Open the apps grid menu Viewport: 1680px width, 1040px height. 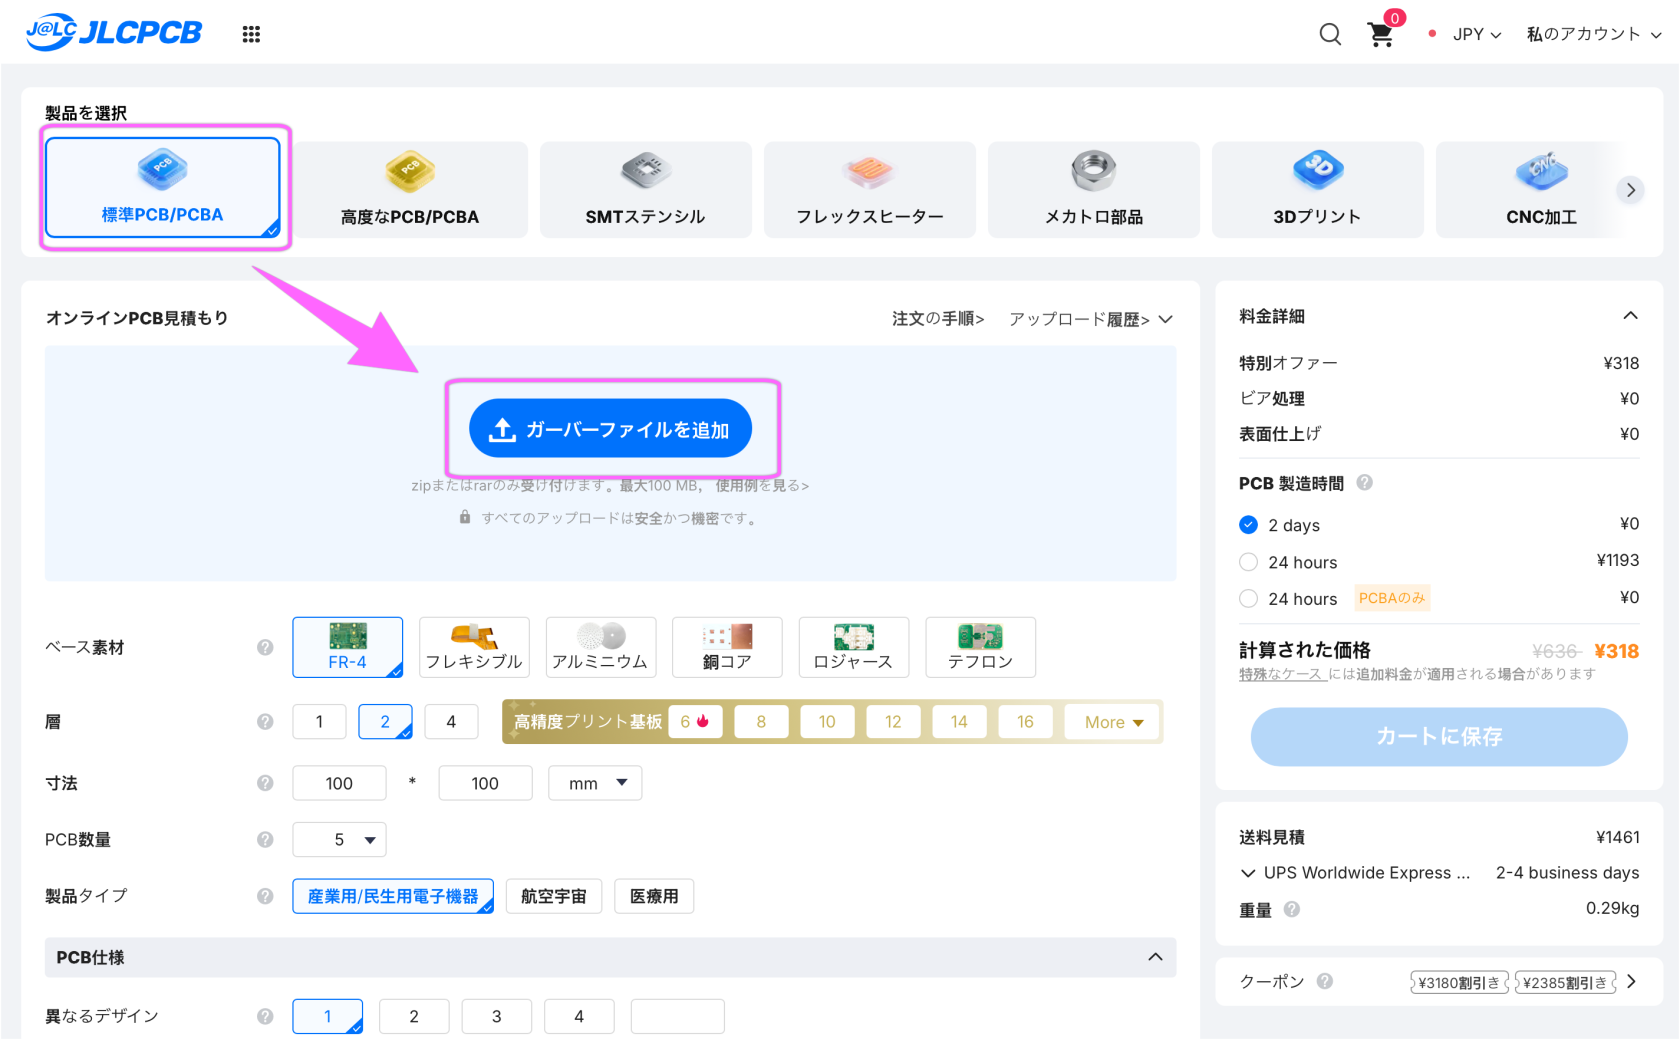(x=251, y=34)
